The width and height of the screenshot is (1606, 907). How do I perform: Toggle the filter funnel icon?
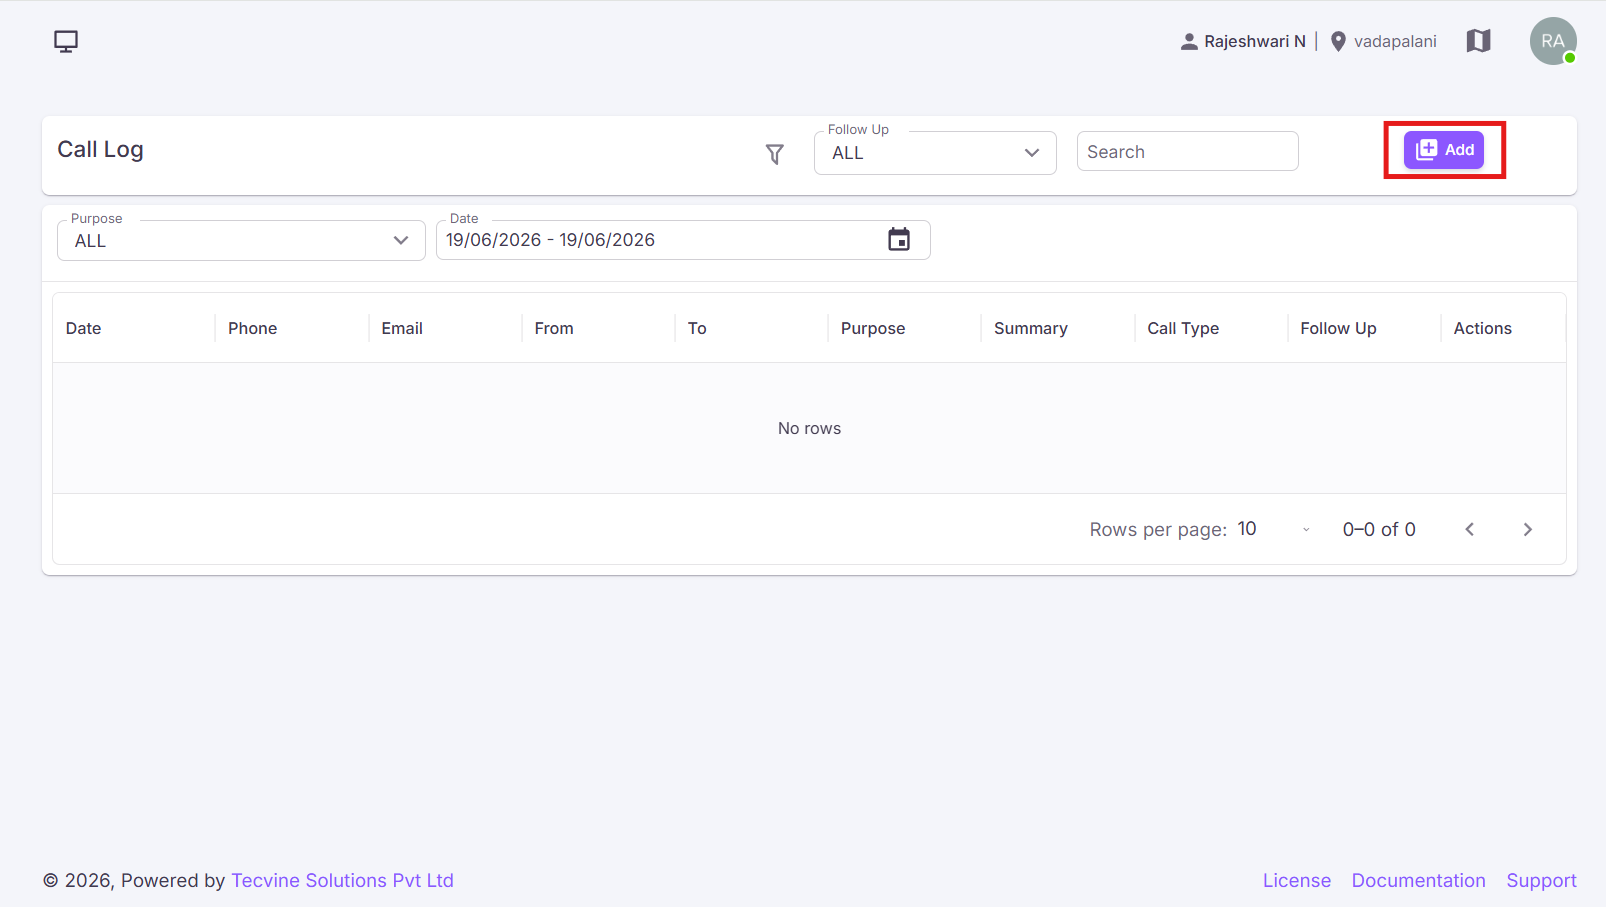click(x=775, y=154)
